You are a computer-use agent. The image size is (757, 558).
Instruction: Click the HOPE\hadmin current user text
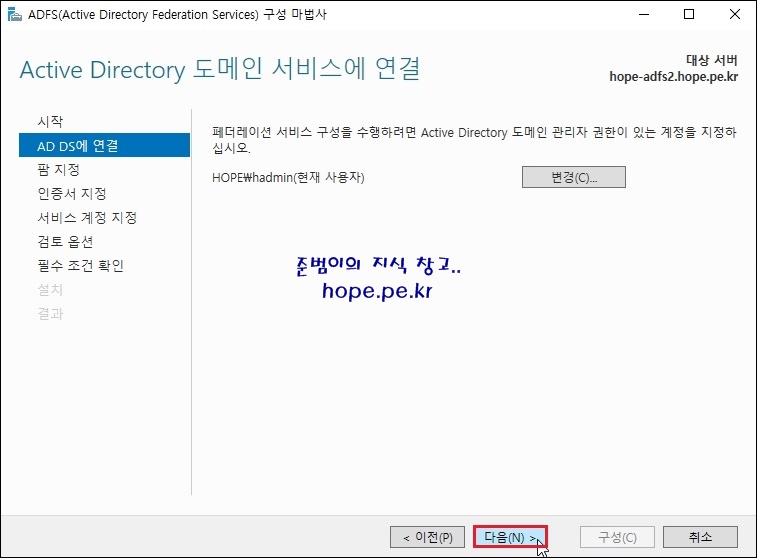click(288, 178)
